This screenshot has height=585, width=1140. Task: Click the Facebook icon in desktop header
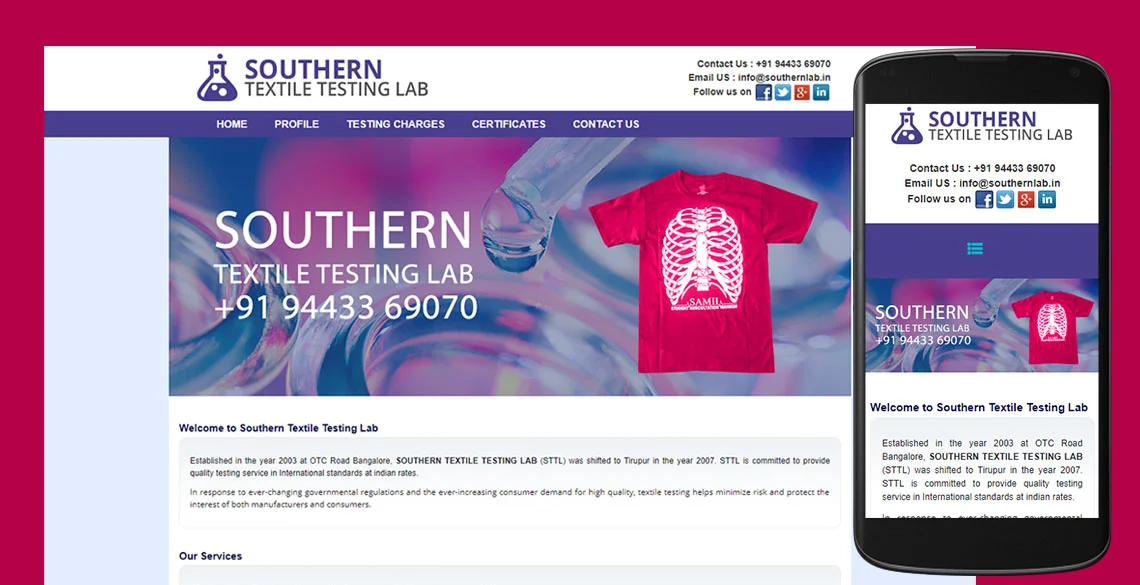click(x=763, y=92)
